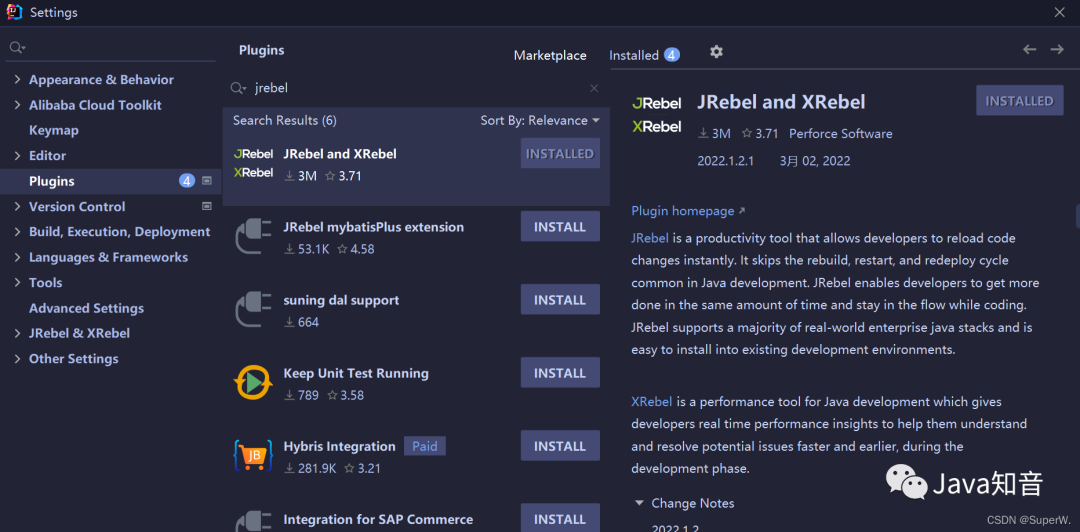This screenshot has height=532, width=1080.
Task: Expand Build, Execution, Deployment node
Action: pyautogui.click(x=17, y=232)
